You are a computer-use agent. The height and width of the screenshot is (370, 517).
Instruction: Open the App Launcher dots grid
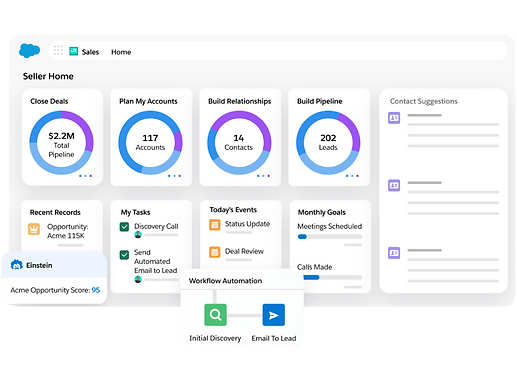click(58, 50)
